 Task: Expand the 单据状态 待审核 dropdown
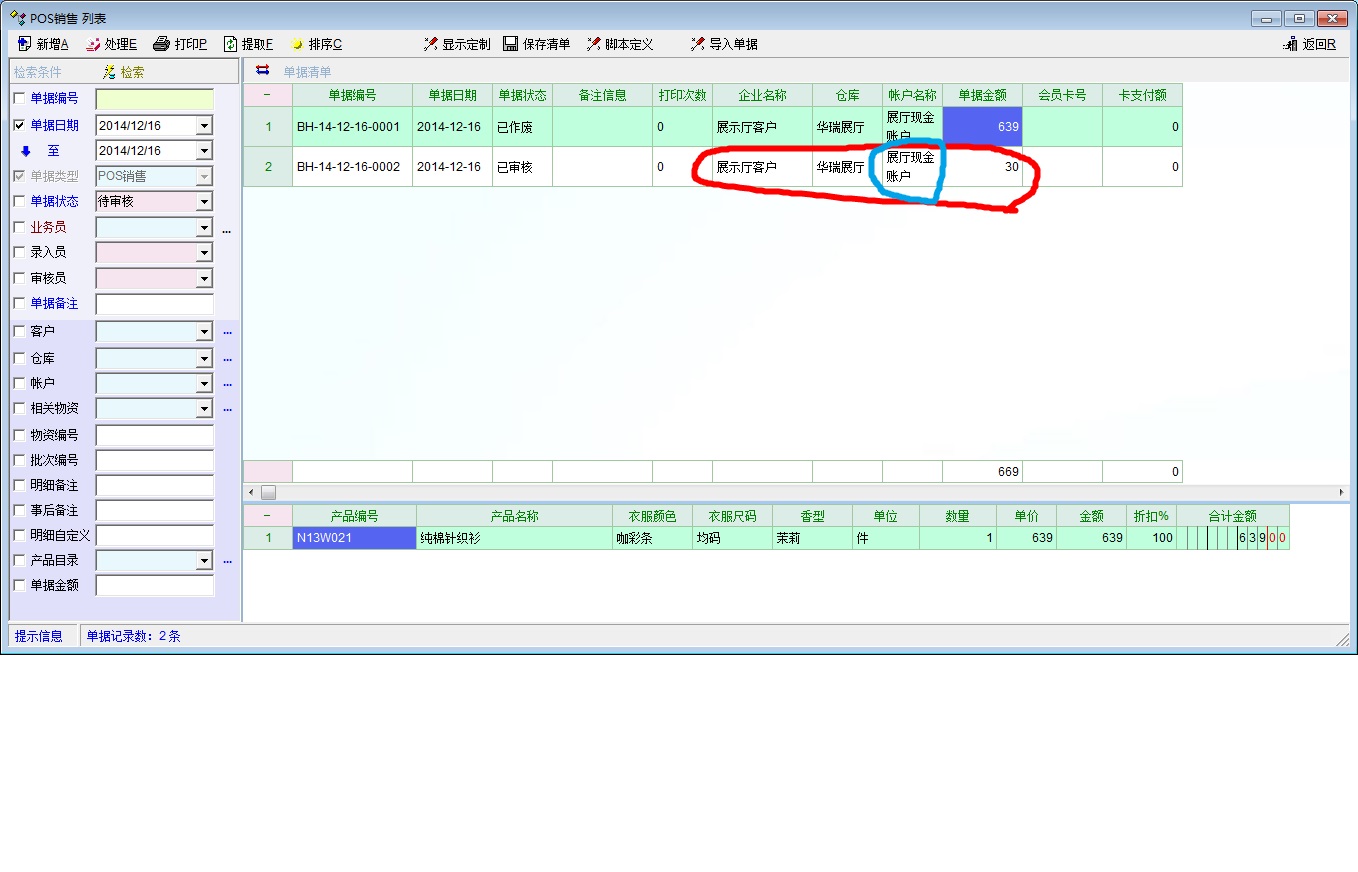point(204,202)
